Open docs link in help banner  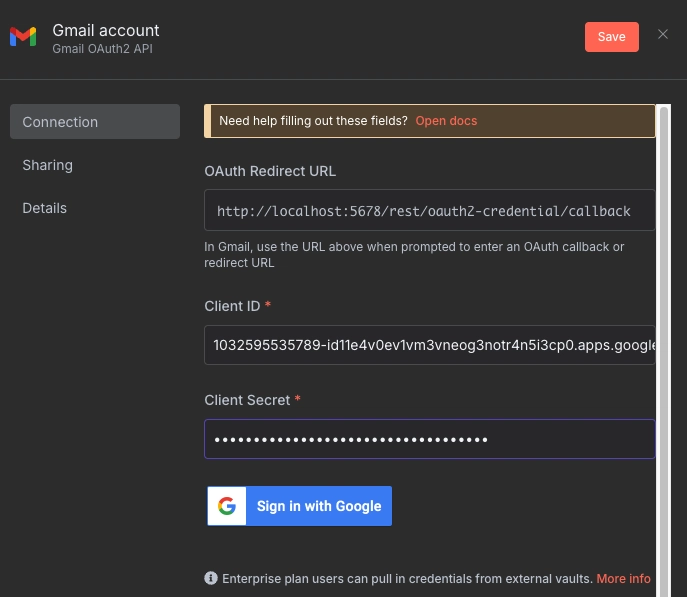pos(446,121)
